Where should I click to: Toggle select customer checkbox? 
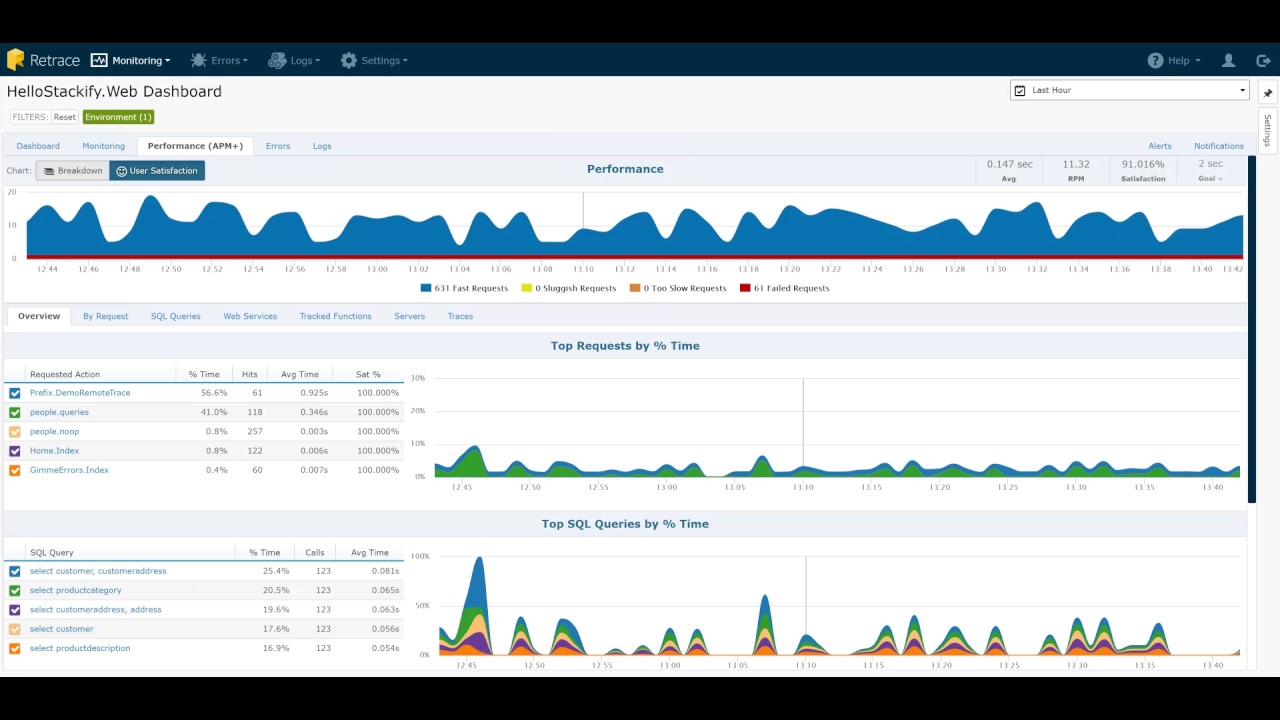pos(15,629)
